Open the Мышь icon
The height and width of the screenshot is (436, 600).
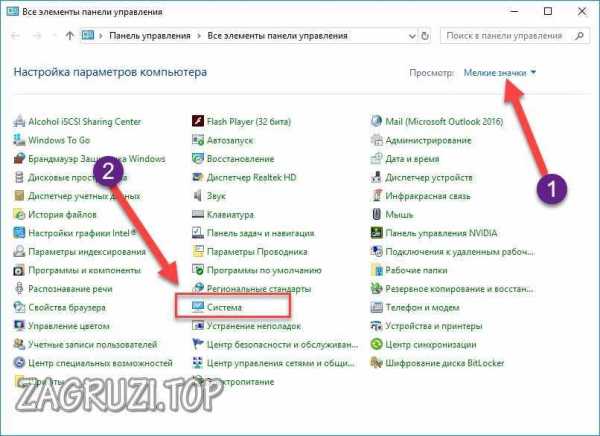[377, 214]
